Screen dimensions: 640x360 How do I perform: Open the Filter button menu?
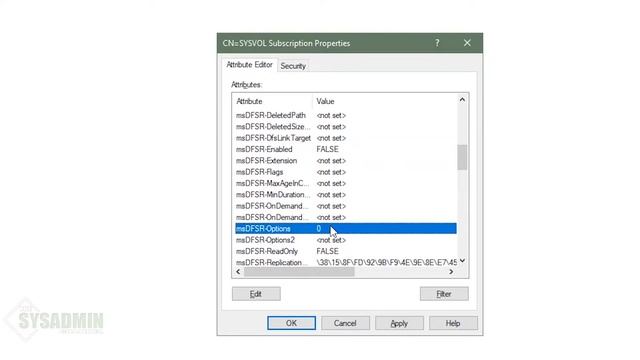(444, 294)
